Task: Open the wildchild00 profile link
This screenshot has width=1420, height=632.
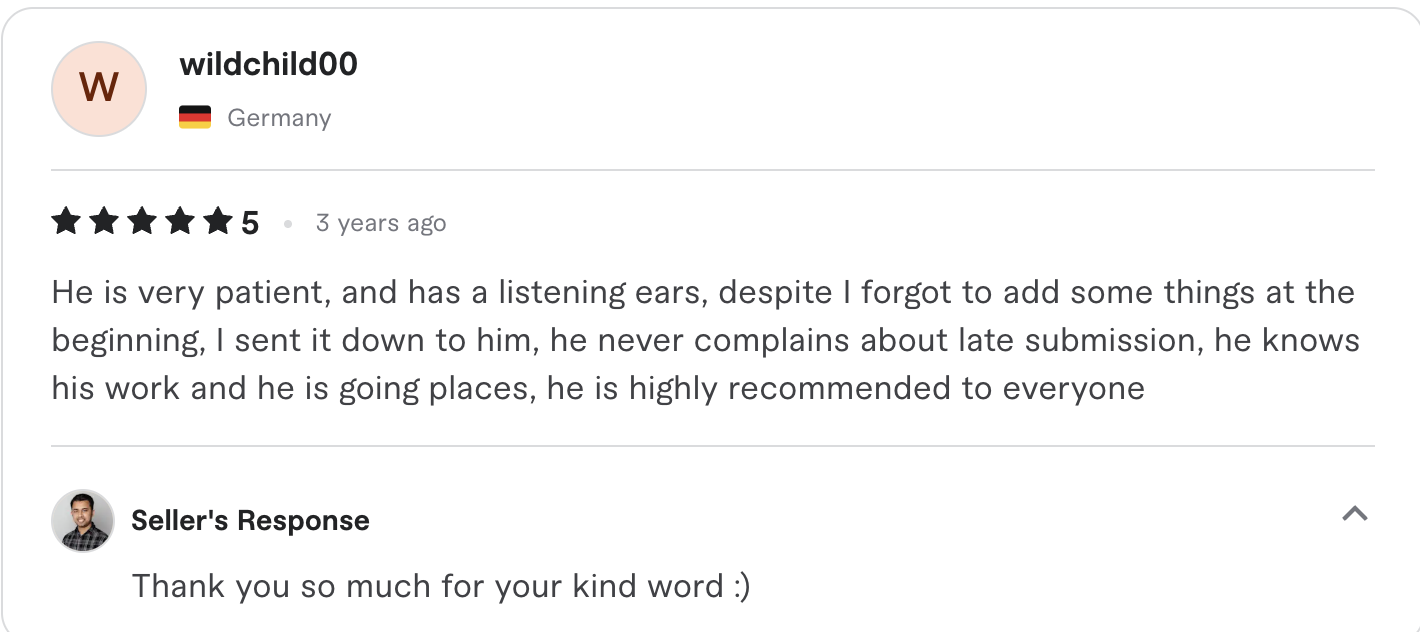Action: click(x=267, y=63)
